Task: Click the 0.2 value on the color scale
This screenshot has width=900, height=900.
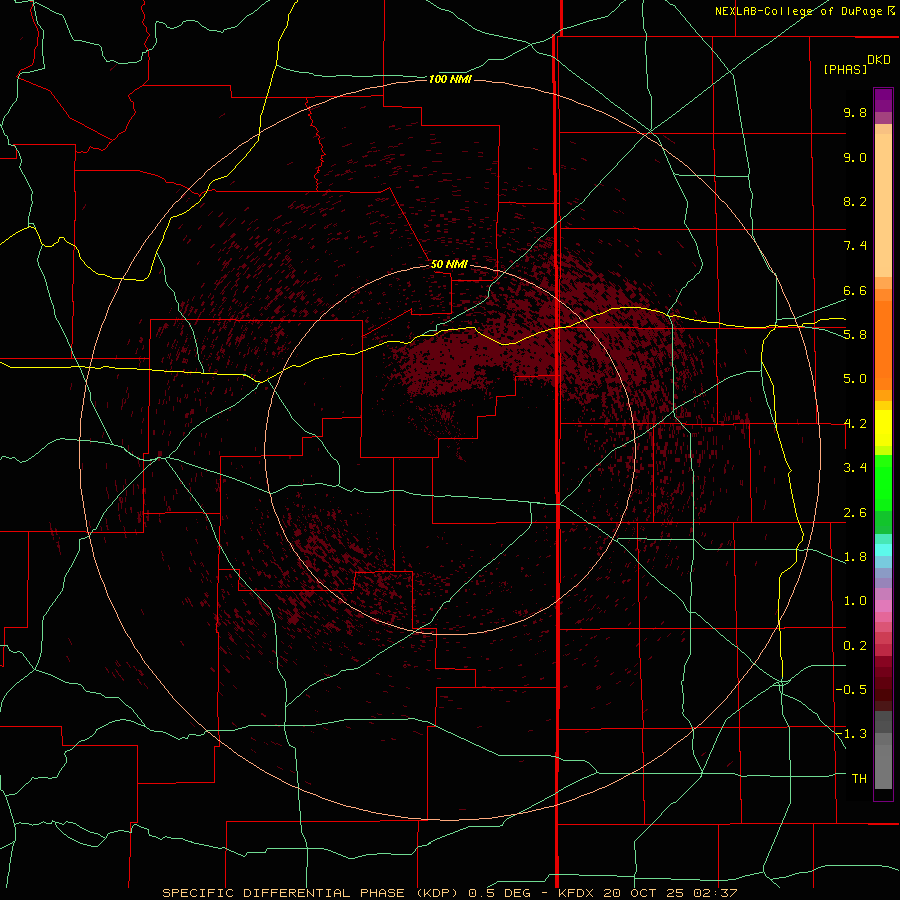Action: 855,646
